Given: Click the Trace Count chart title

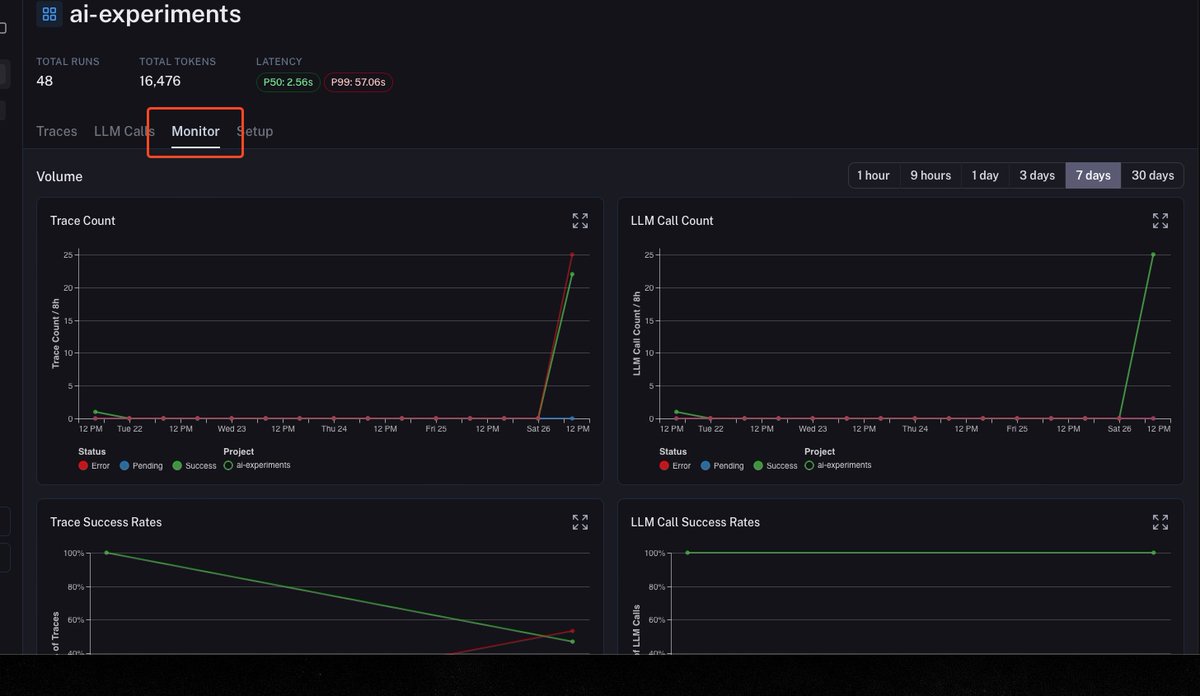Looking at the screenshot, I should pos(83,221).
